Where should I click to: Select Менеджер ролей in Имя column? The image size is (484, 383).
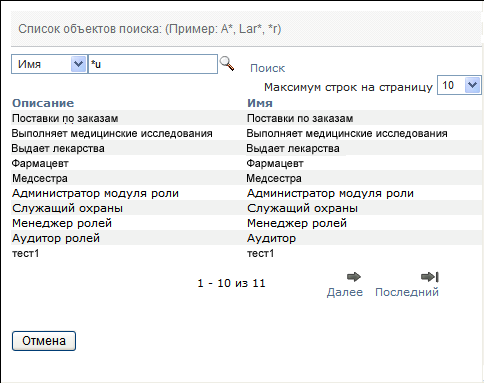(297, 223)
